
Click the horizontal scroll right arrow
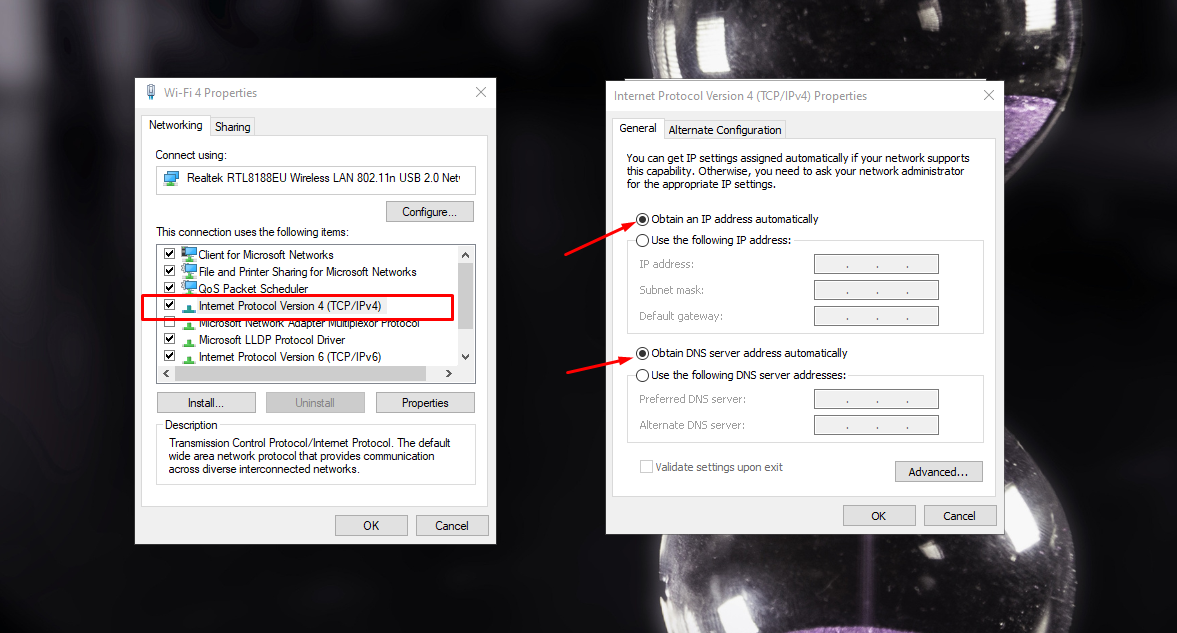click(449, 373)
